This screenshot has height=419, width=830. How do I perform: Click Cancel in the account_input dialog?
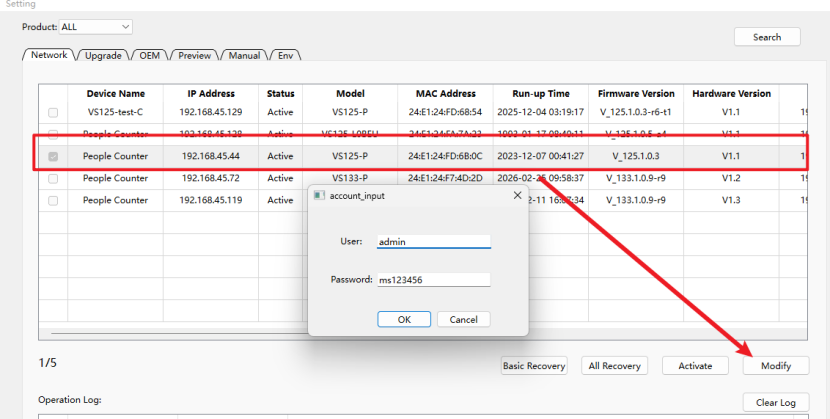464,320
